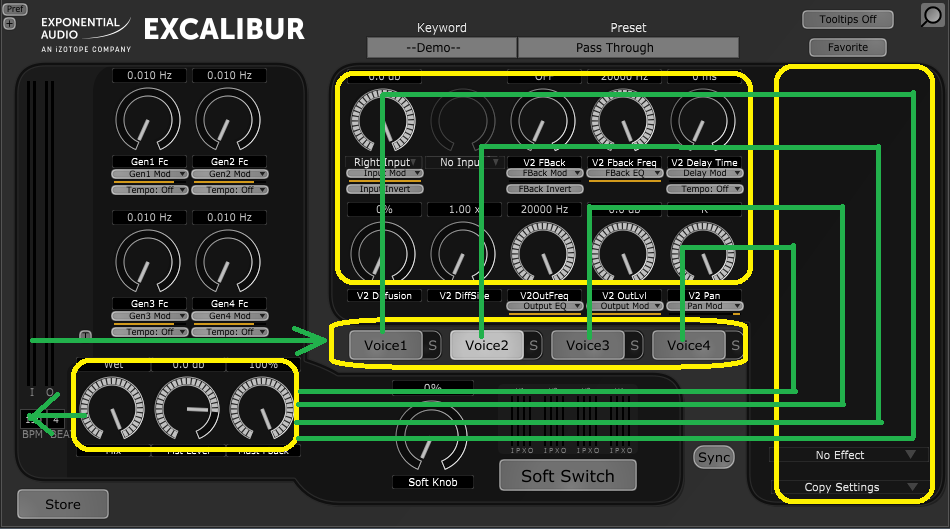Click the Gen2 Fc knob
Image resolution: width=950 pixels, height=529 pixels.
[x=228, y=119]
